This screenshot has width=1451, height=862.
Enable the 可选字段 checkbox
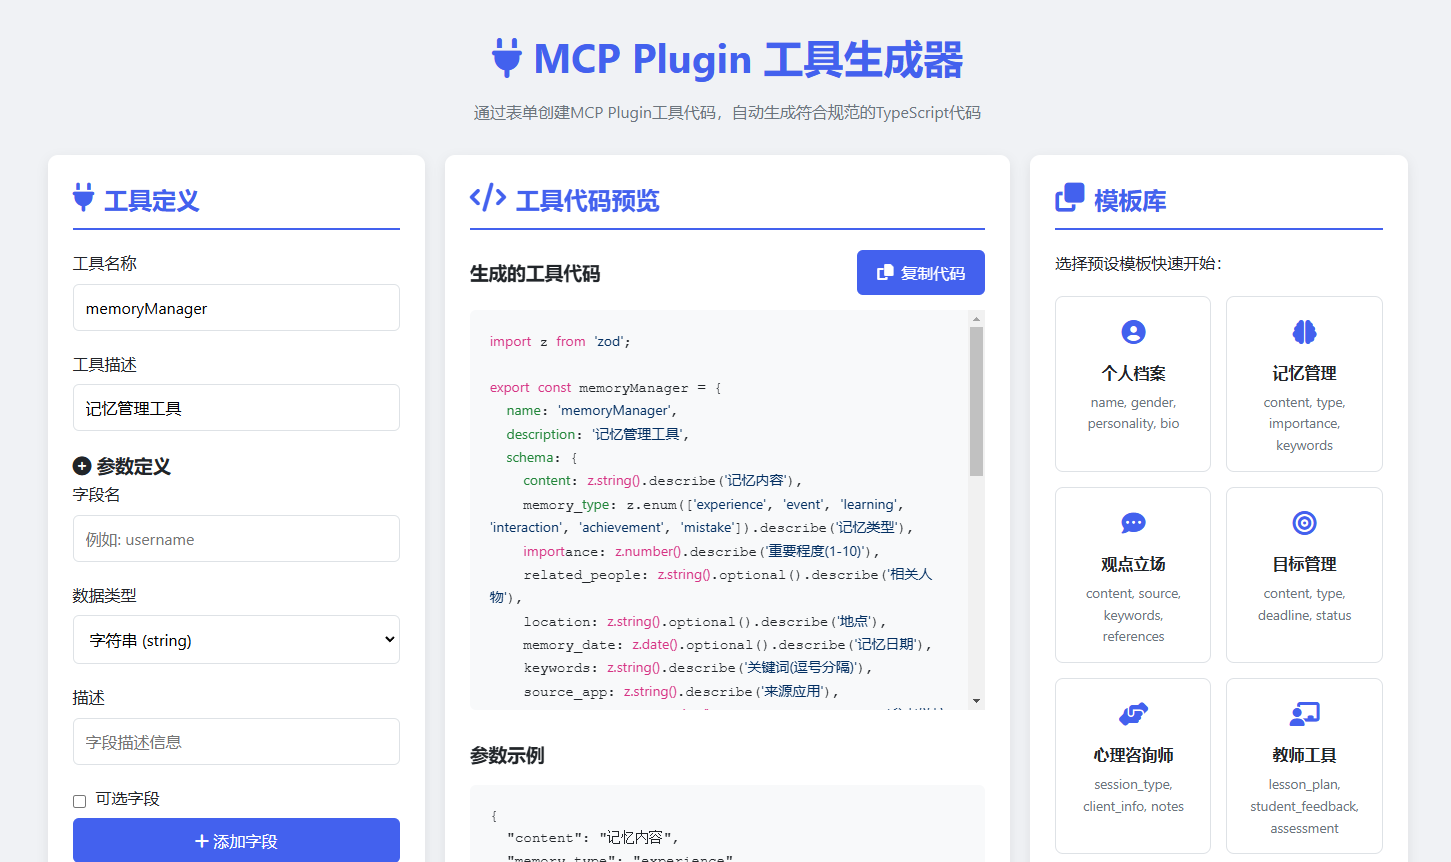click(78, 800)
